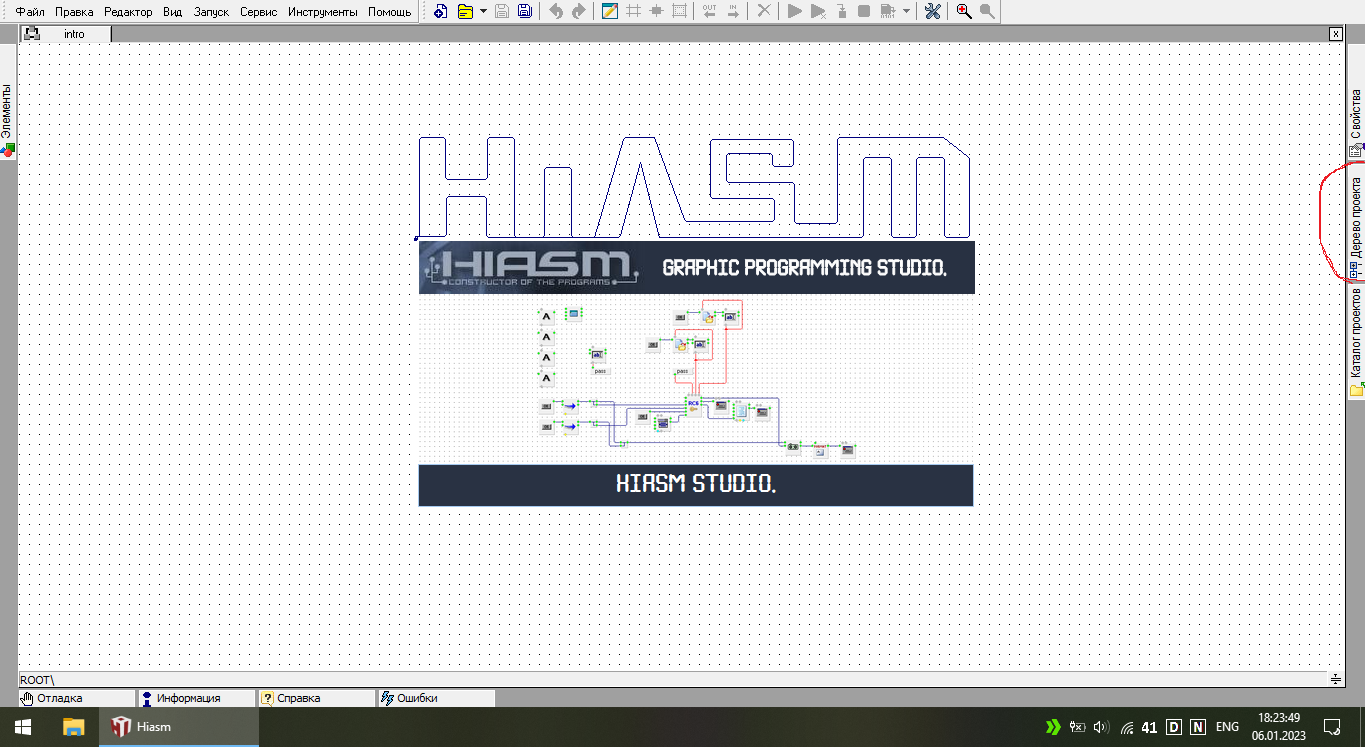Close the intro tab with the x button
1365x747 pixels.
pyautogui.click(x=1335, y=34)
